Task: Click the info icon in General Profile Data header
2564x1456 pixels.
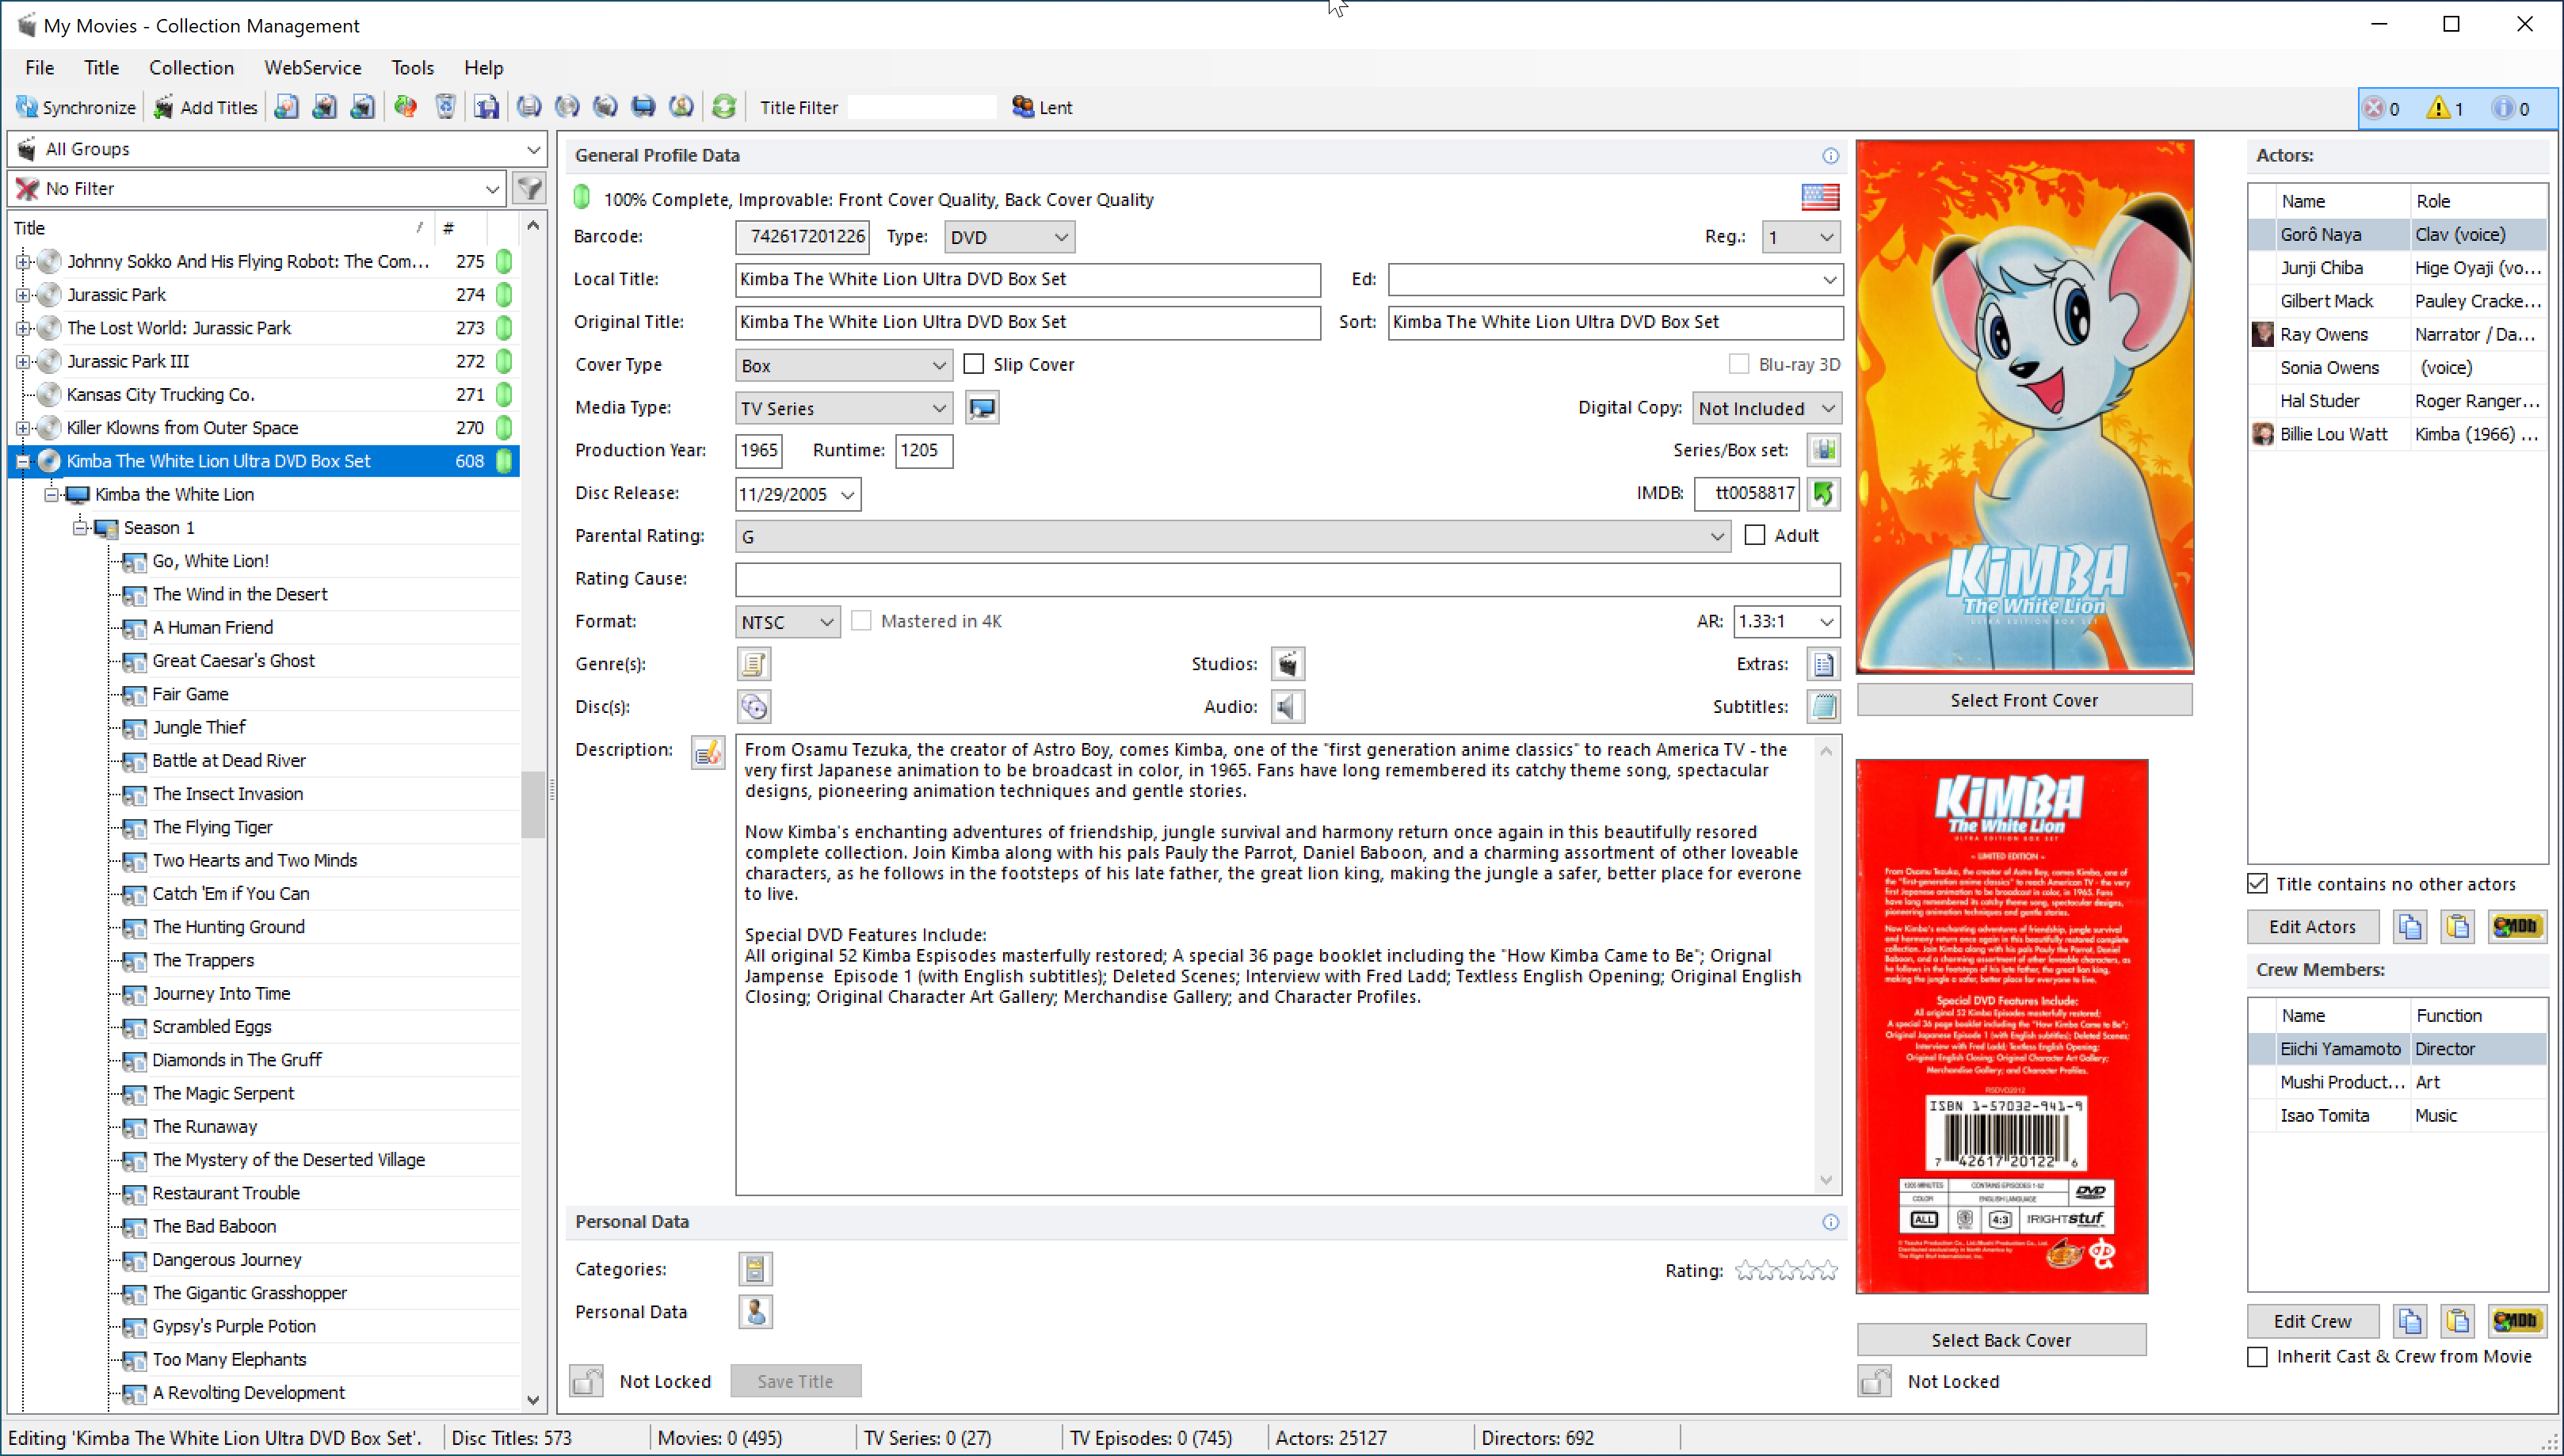Action: pyautogui.click(x=1830, y=156)
